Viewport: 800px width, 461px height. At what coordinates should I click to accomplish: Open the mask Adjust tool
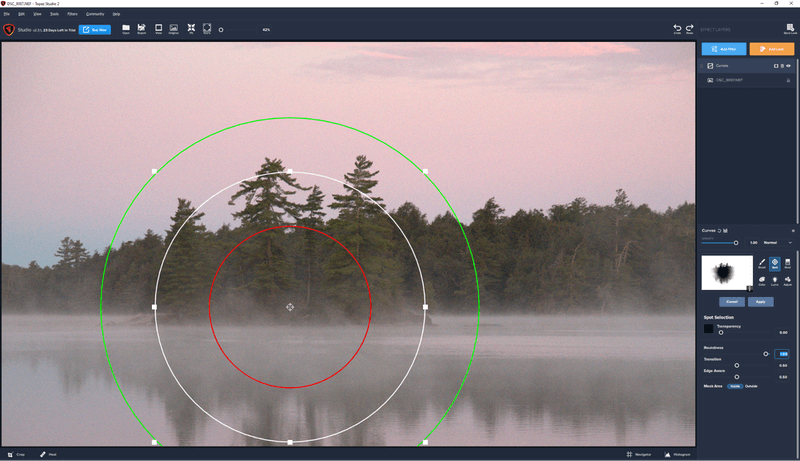point(787,280)
